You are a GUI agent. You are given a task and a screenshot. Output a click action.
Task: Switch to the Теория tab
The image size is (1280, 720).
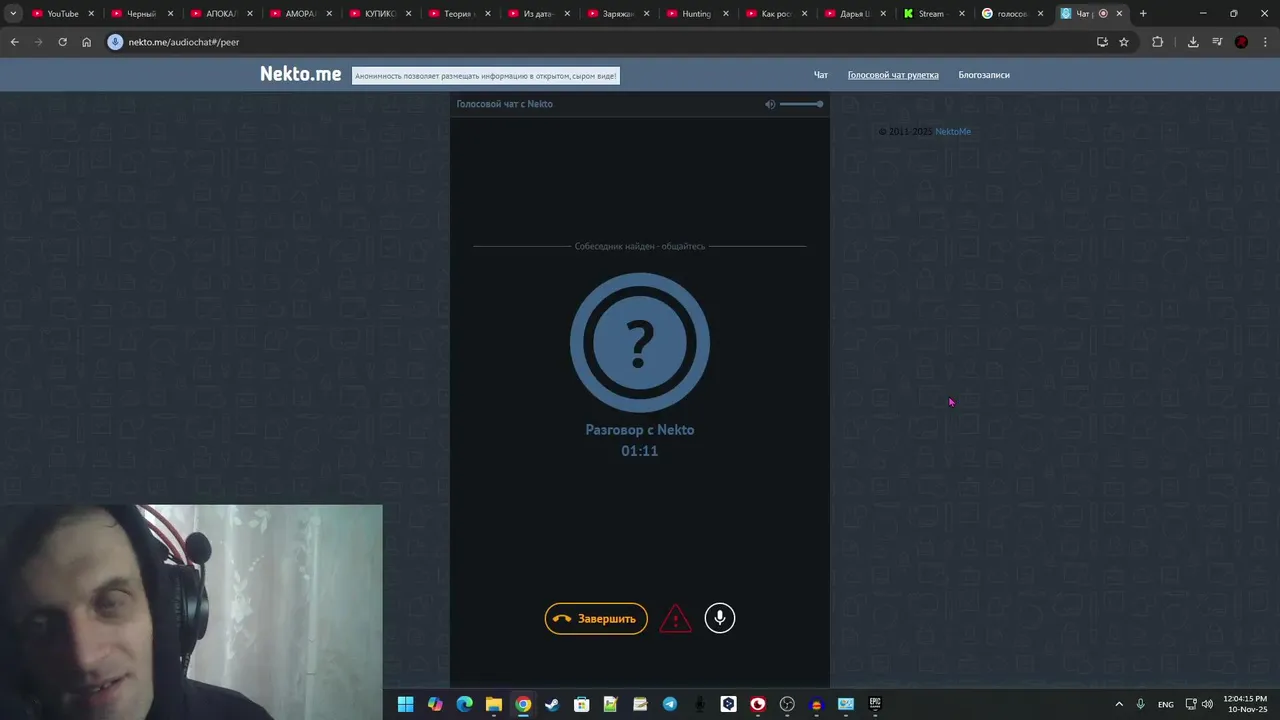tap(457, 14)
